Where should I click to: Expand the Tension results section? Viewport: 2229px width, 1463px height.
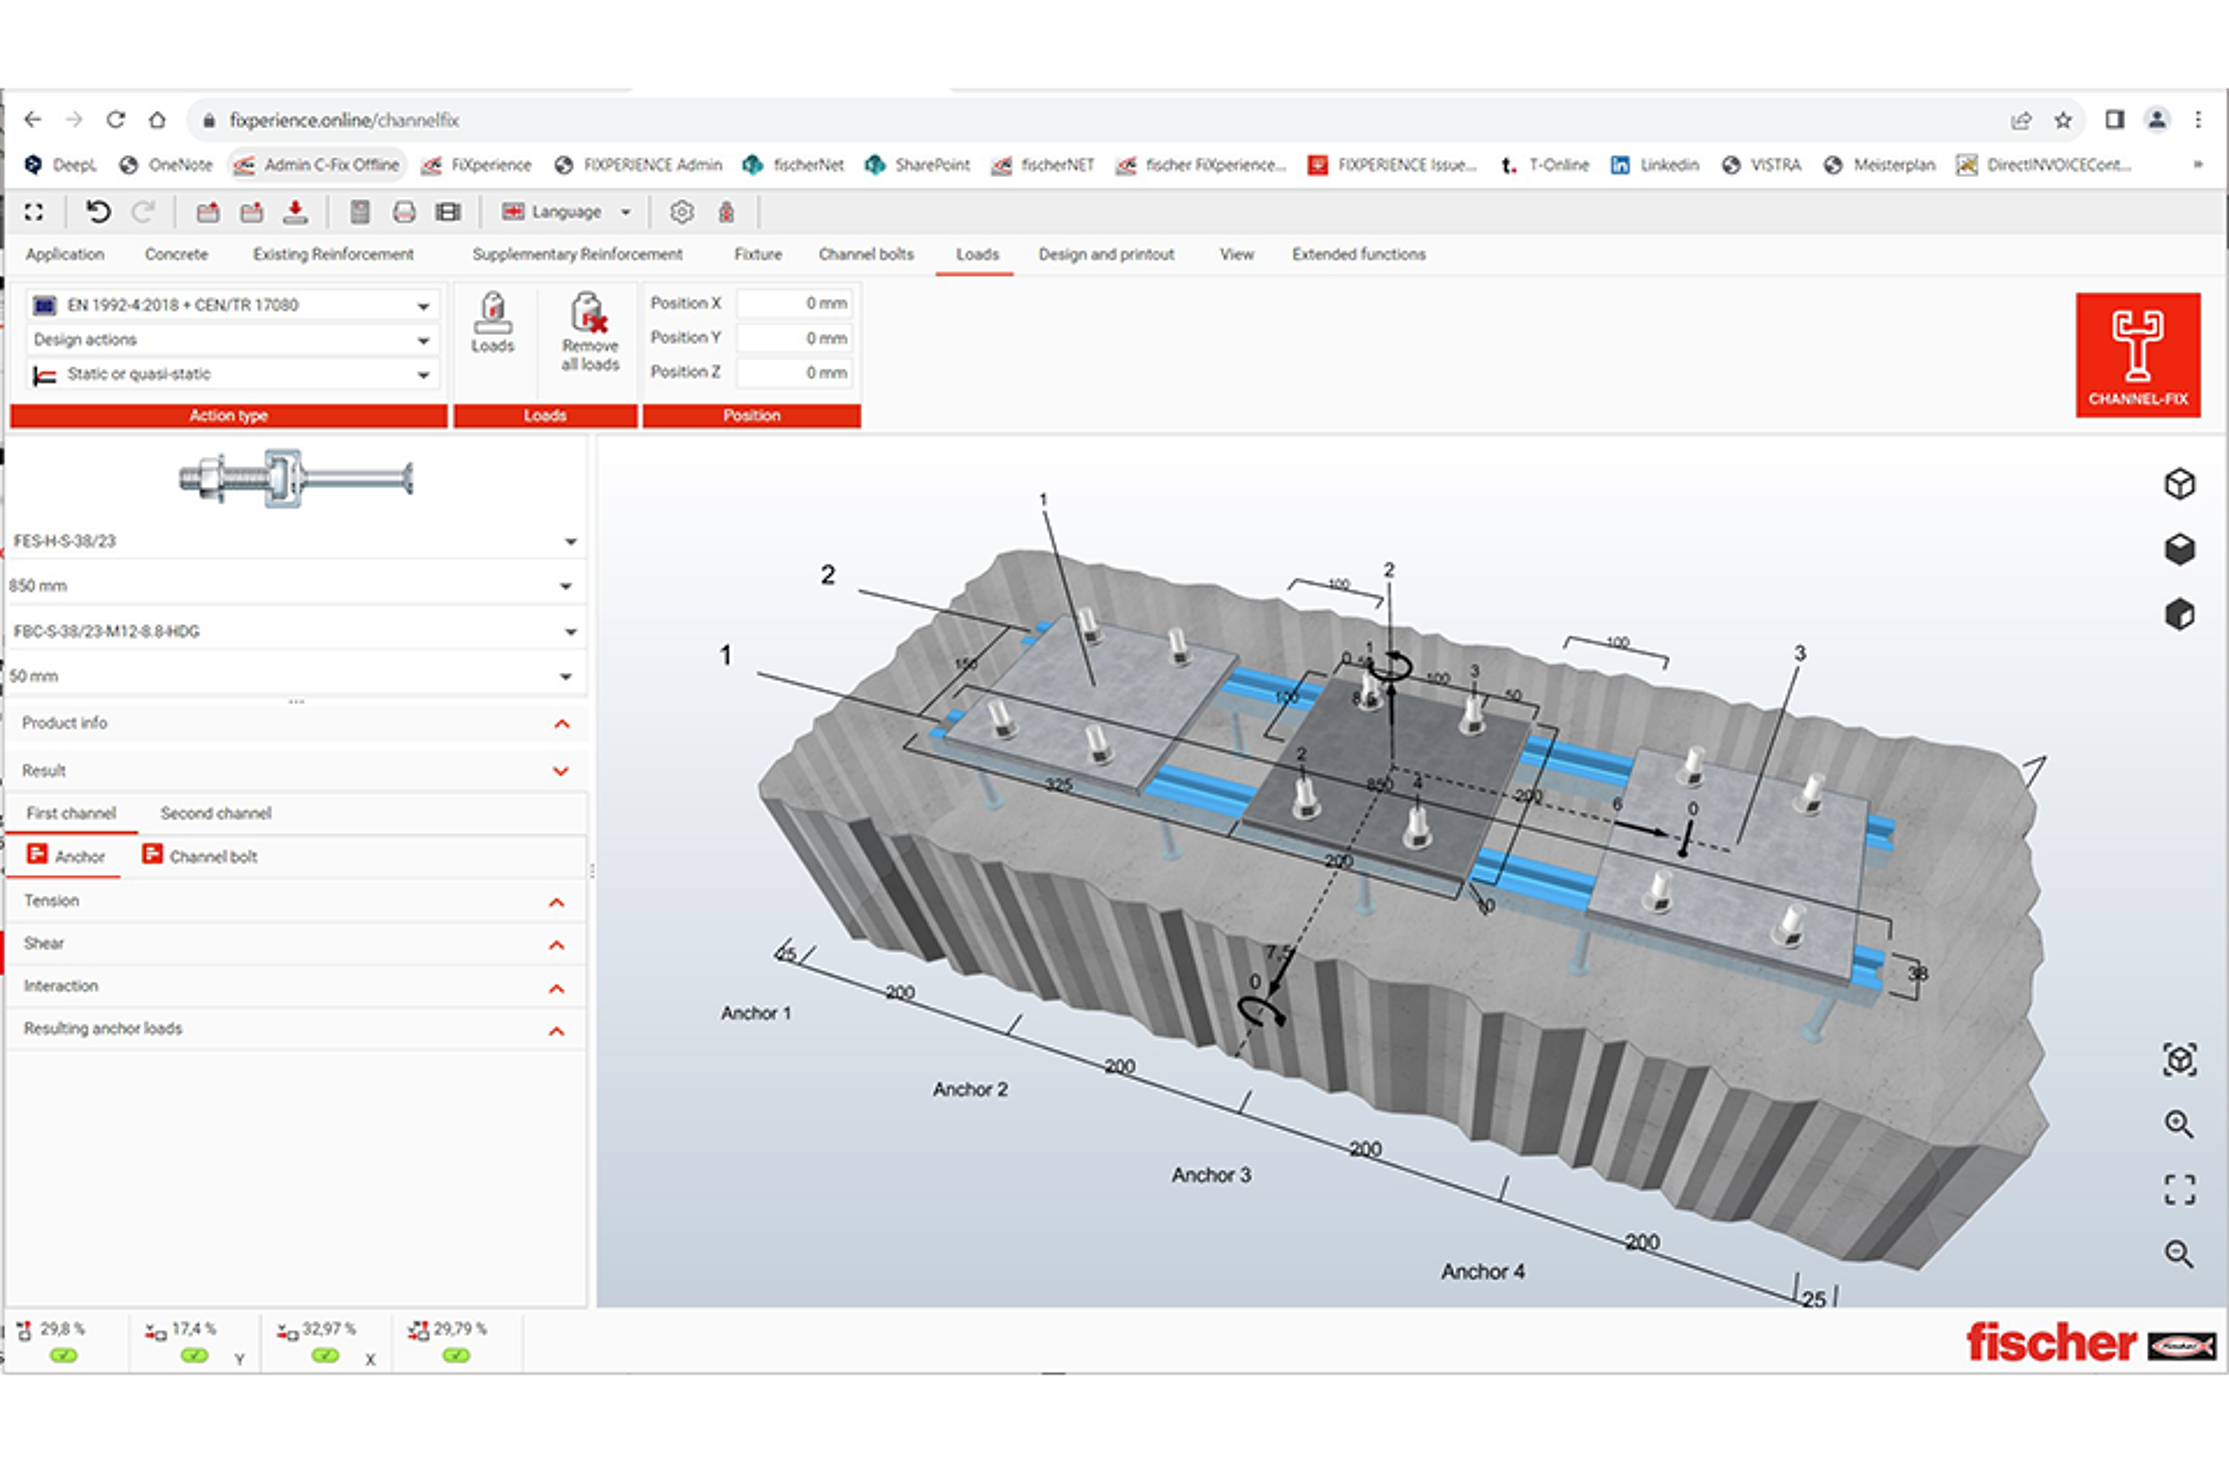pos(557,902)
